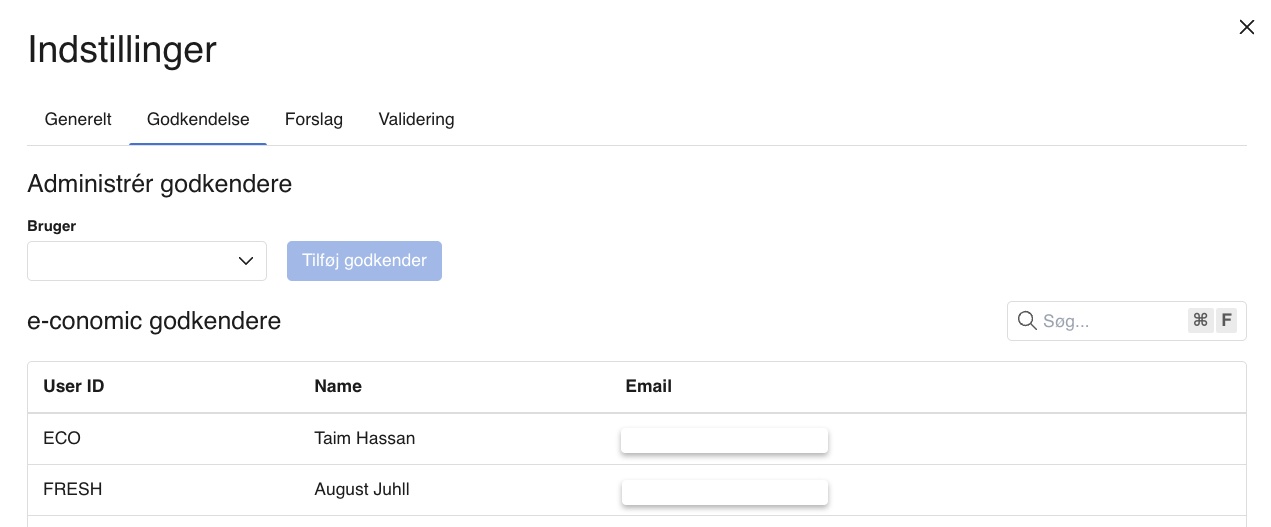Switch to the Generelt tab
The width and height of the screenshot is (1271, 527).
coord(78,119)
